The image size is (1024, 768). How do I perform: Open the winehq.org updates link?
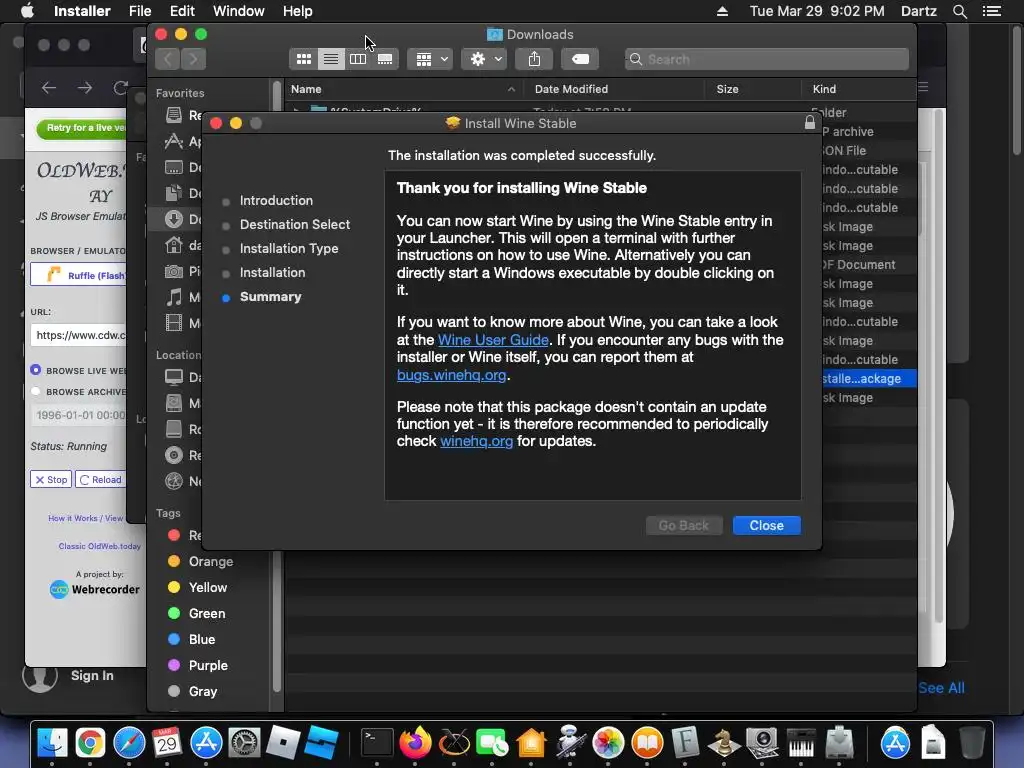(476, 441)
